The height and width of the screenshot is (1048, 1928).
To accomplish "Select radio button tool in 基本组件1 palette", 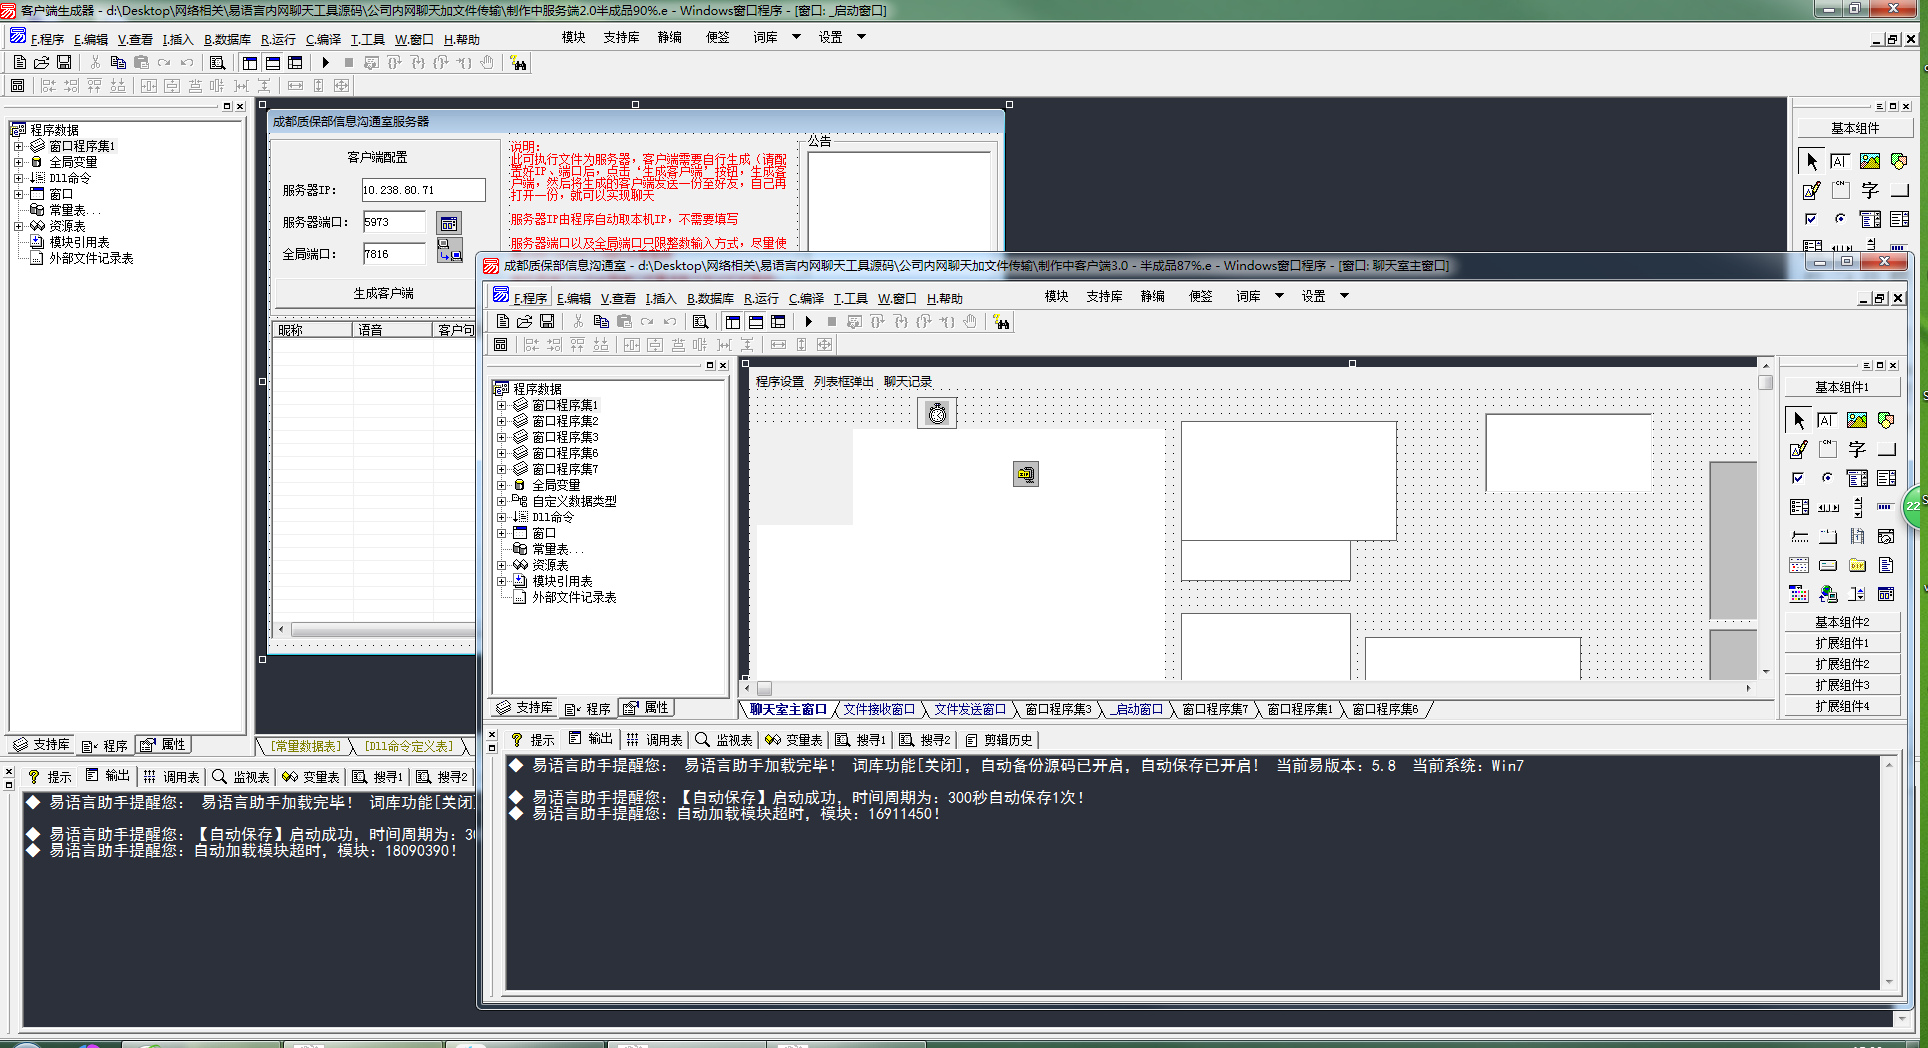I will [x=1827, y=478].
